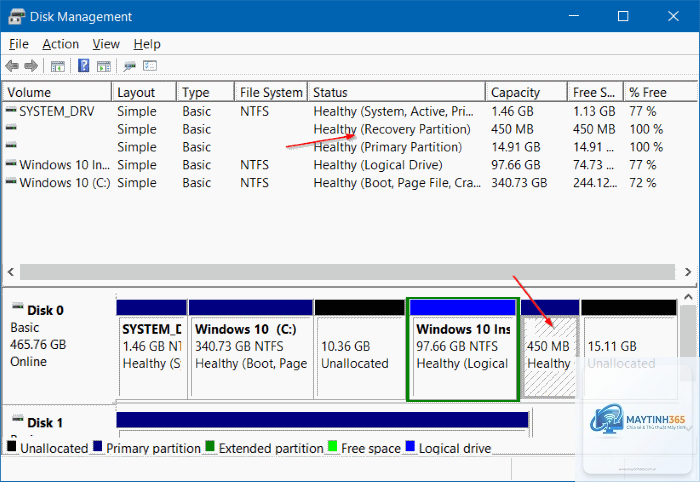
Task: Click the blue Logical drive legend swatch
Action: click(410, 446)
